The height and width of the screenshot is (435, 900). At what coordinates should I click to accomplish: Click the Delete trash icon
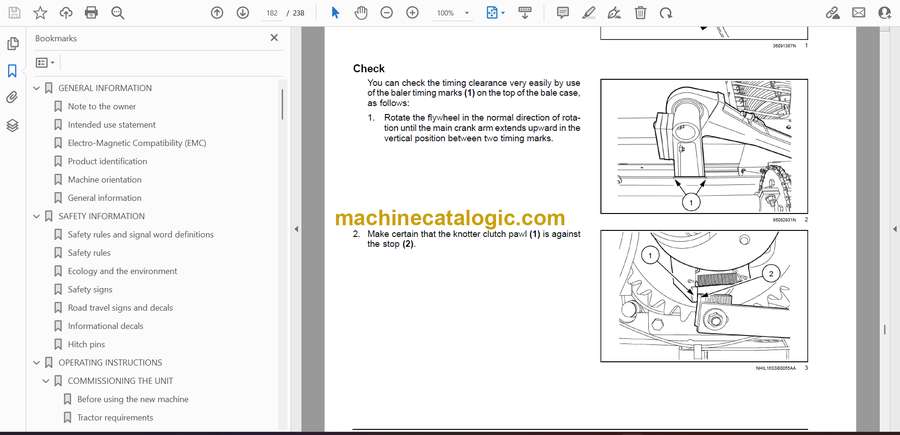coord(640,13)
